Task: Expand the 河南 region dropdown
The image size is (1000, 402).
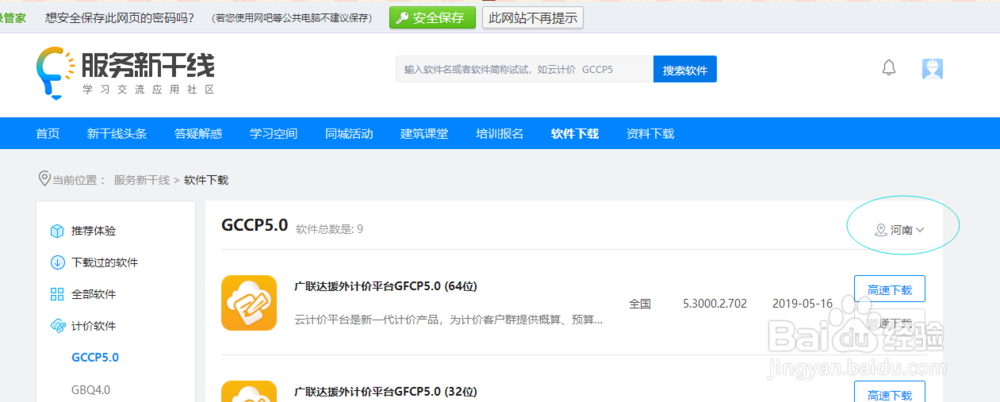Action: tap(901, 230)
